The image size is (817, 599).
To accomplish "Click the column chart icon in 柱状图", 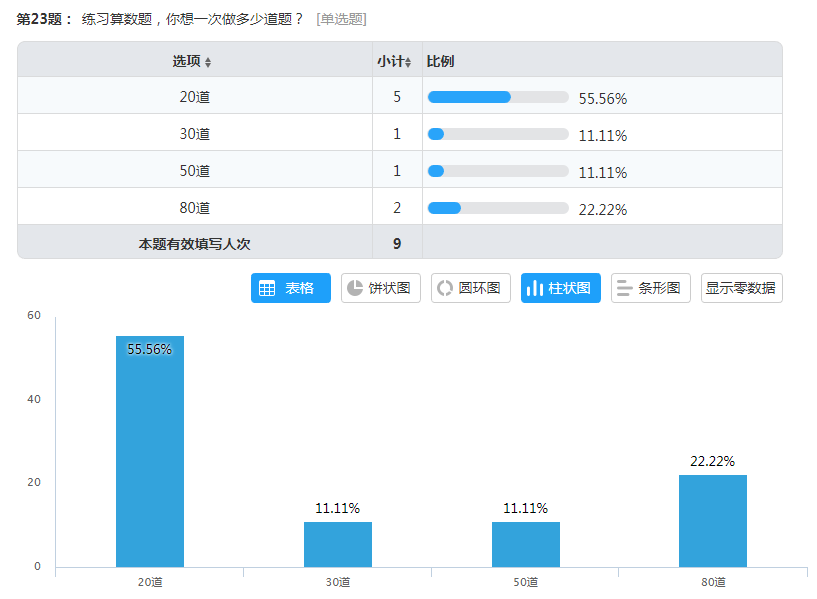I will click(x=535, y=288).
